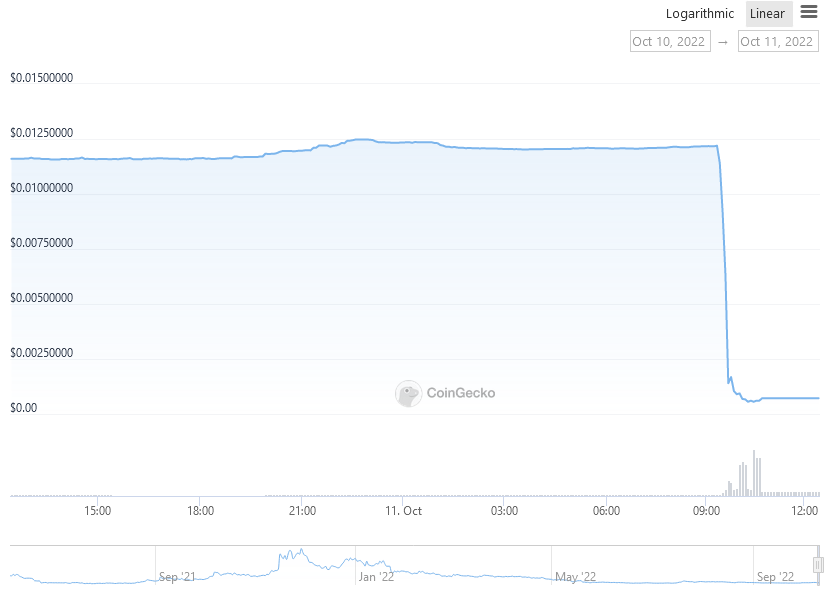Click the Jan '22 navigator label
828x598 pixels.
377,577
